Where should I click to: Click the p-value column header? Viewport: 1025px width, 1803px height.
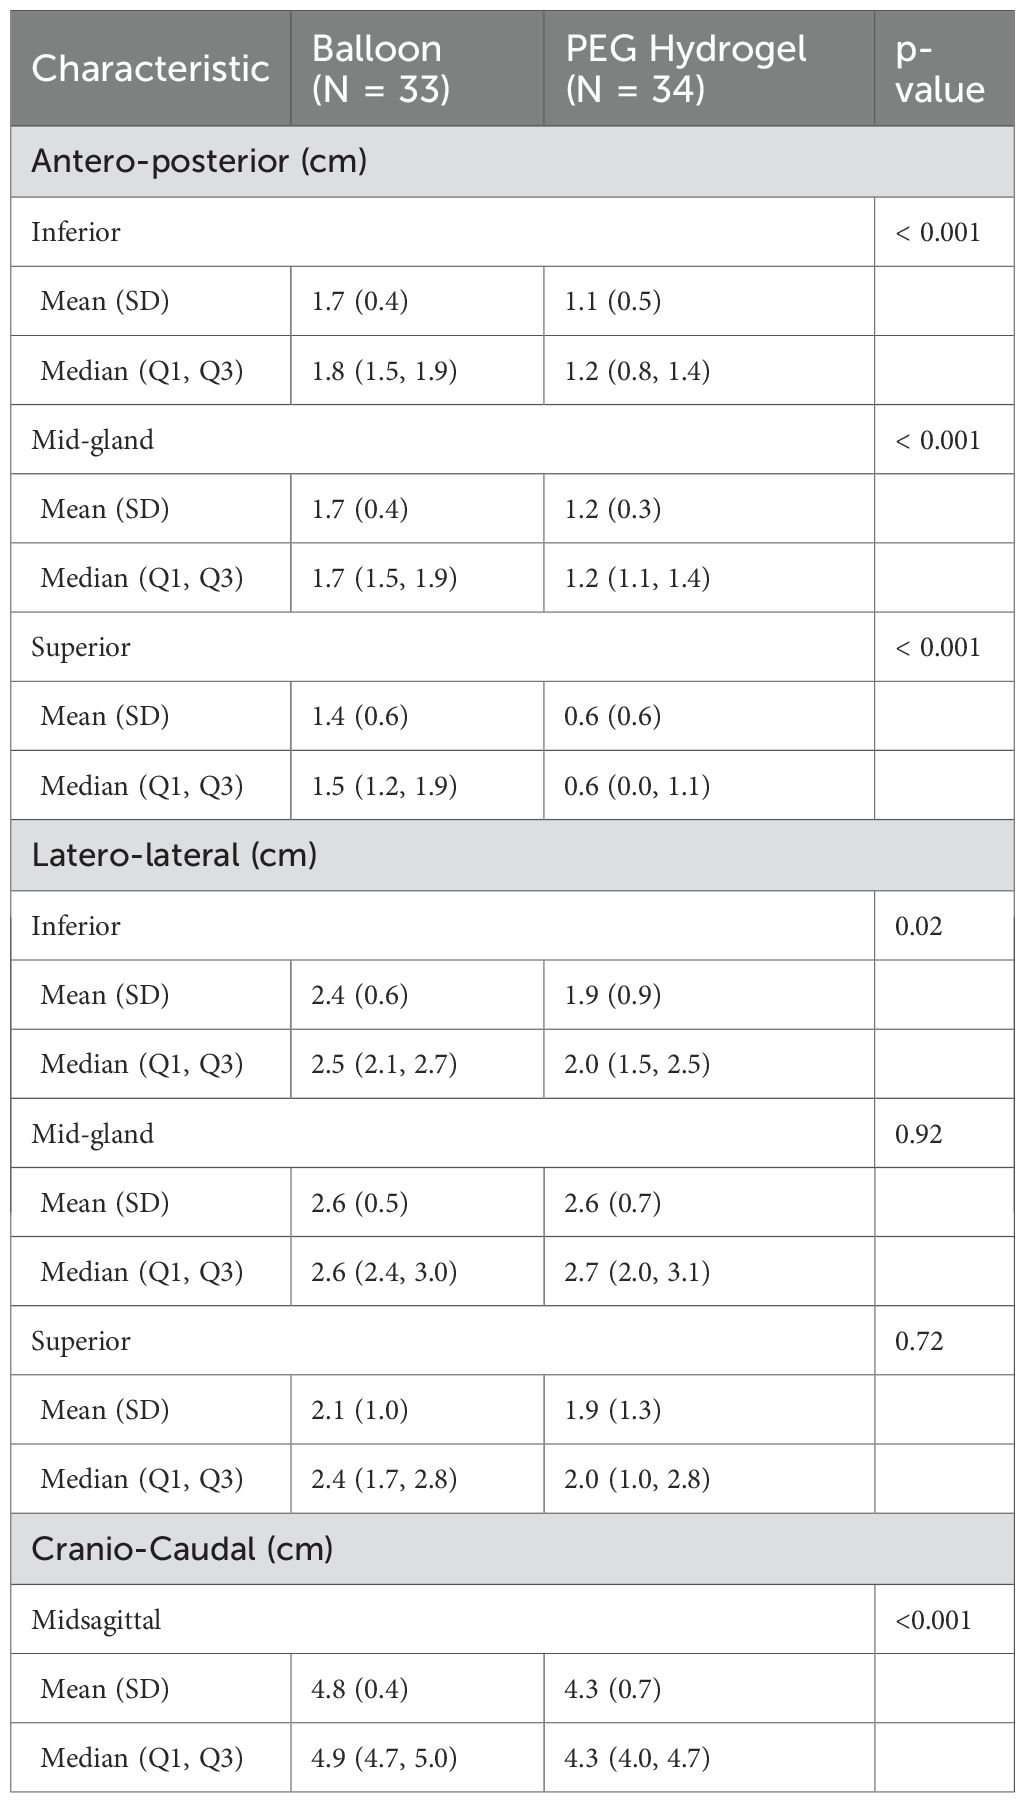point(940,68)
